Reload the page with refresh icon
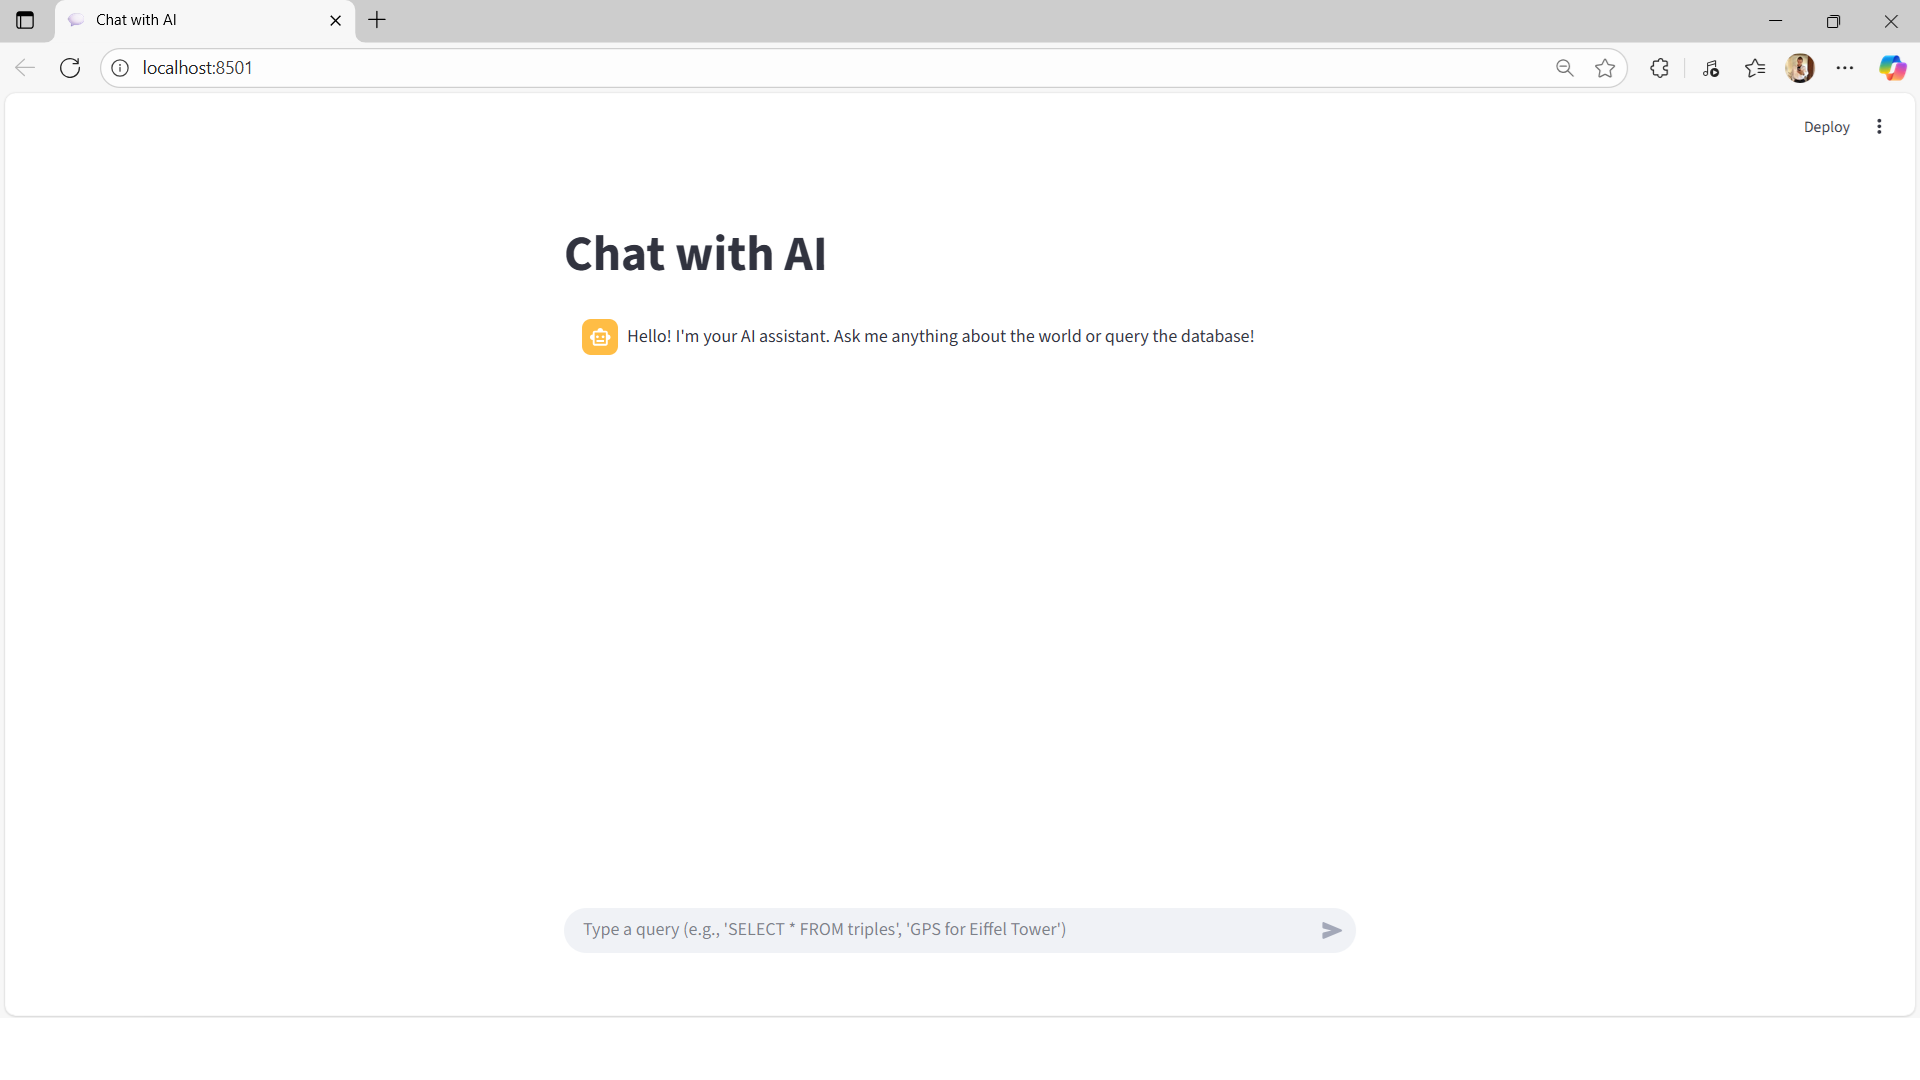Screen dimensions: 1920x1080 pyautogui.click(x=70, y=68)
